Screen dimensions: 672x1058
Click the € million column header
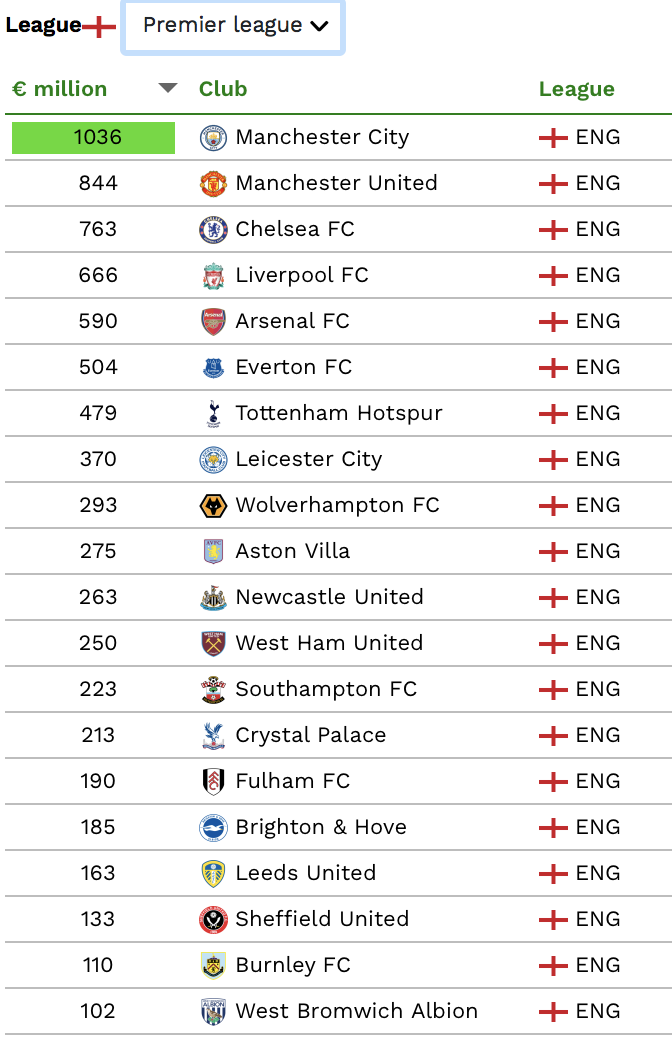(59, 89)
